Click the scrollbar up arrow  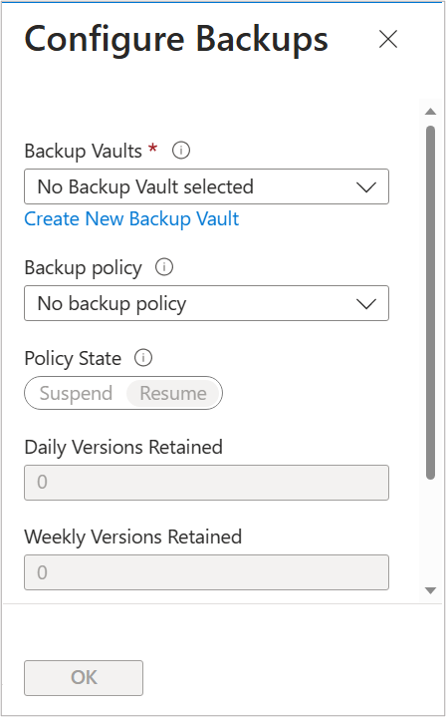tap(430, 112)
